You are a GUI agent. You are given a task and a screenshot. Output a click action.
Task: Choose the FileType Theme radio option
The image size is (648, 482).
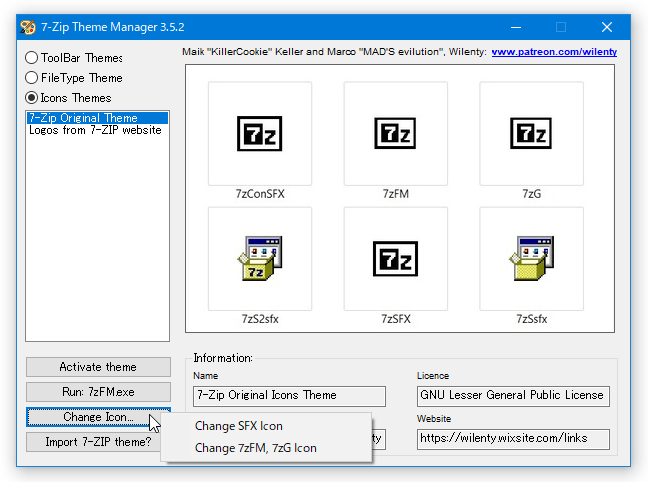point(74,78)
